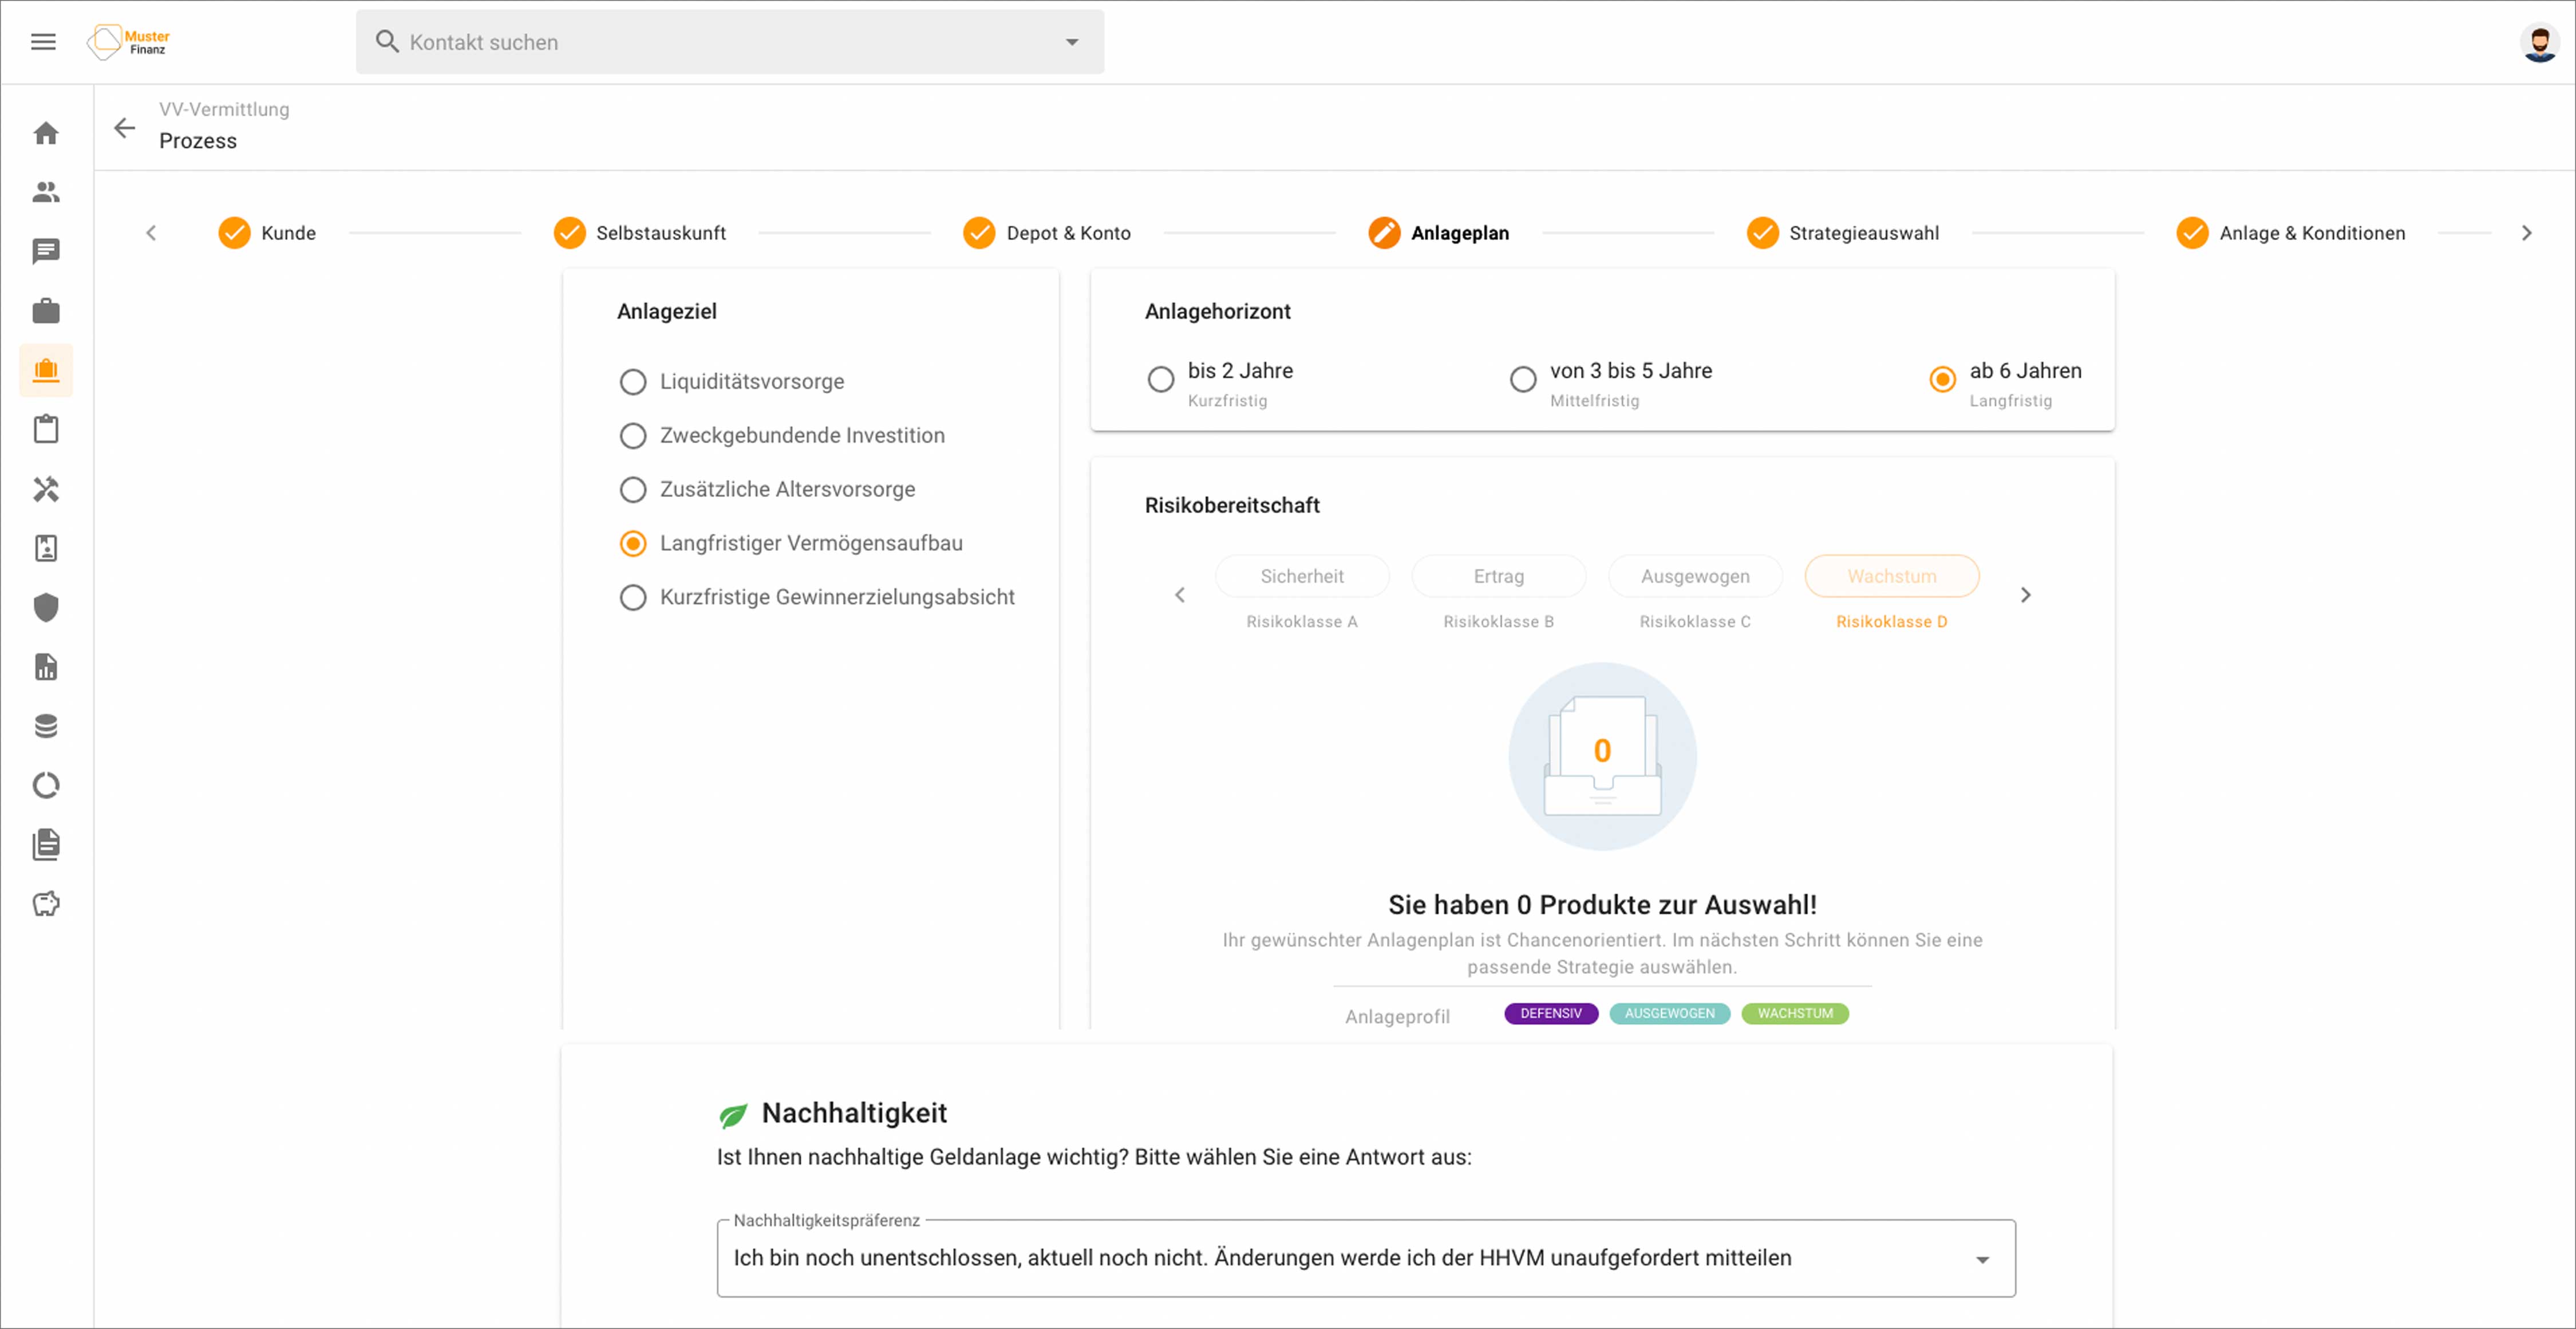Open the user avatar profile

click(2538, 42)
